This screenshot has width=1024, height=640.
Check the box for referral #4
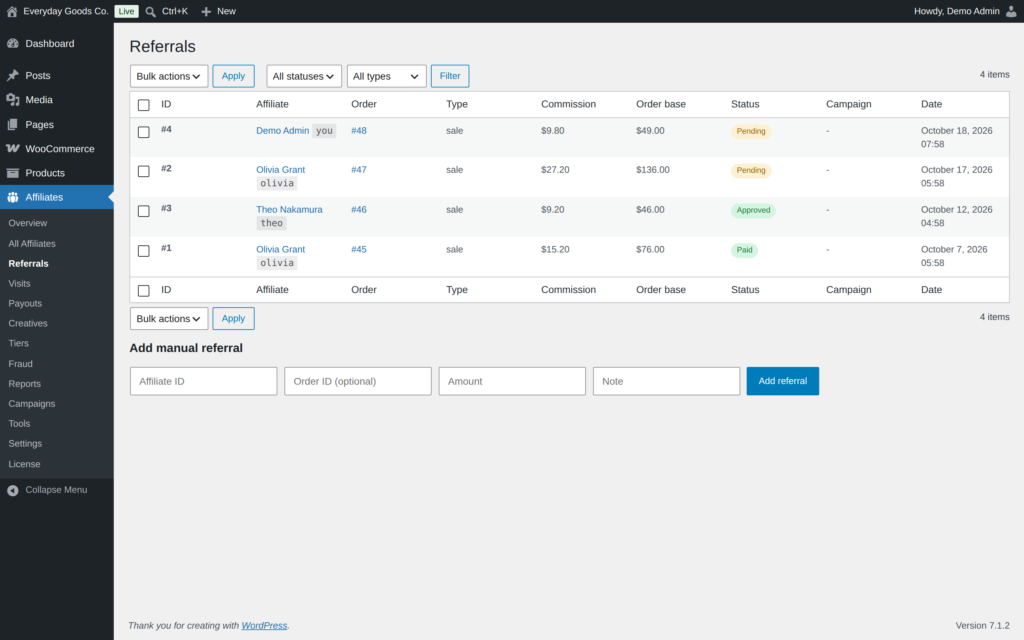(144, 132)
